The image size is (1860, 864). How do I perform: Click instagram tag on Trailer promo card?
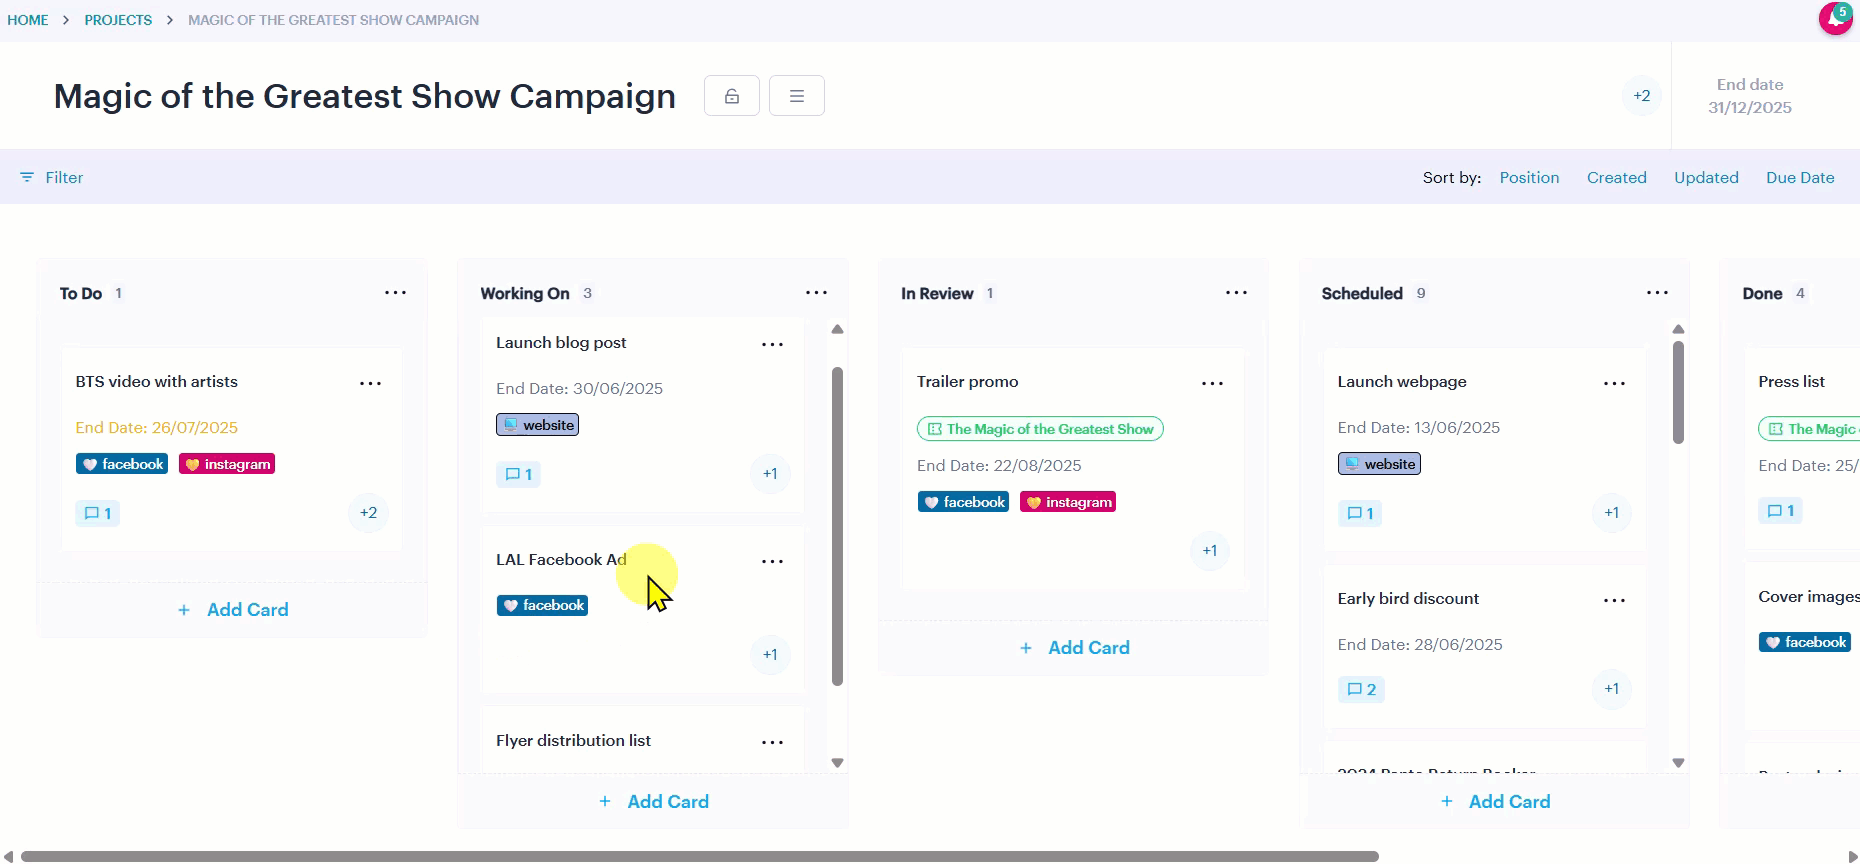[x=1068, y=502]
